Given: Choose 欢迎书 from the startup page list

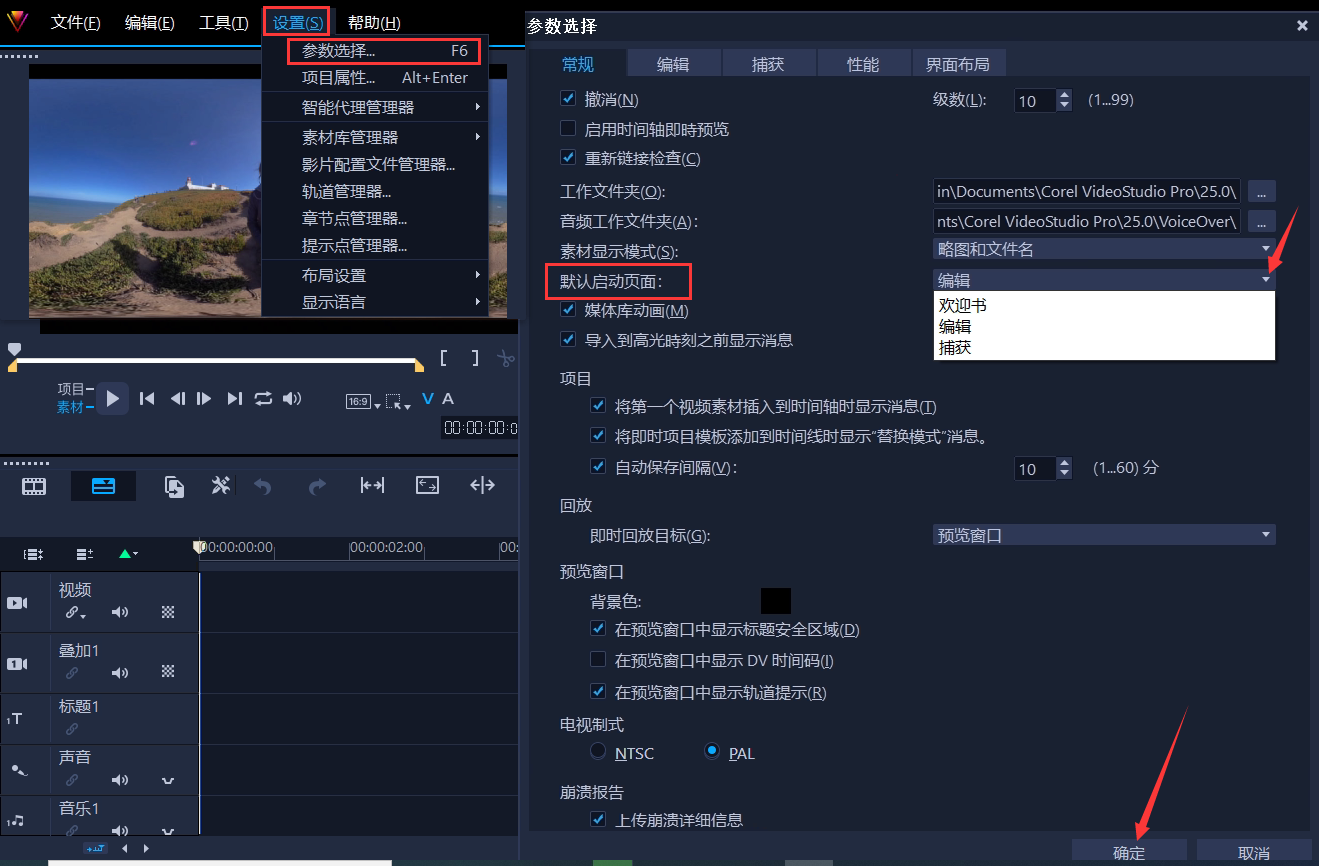Looking at the screenshot, I should [x=963, y=306].
